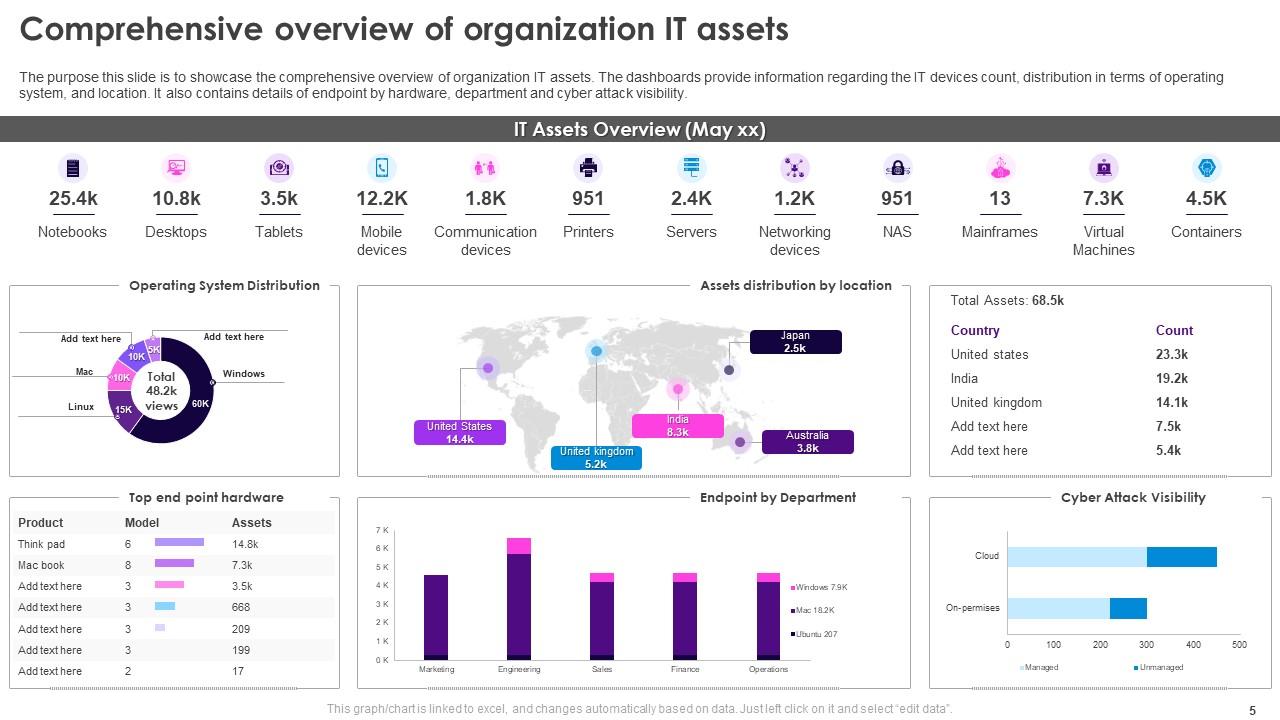Viewport: 1280px width, 720px height.
Task: Click the Cloud unmanaged bar segment
Action: (x=1181, y=557)
